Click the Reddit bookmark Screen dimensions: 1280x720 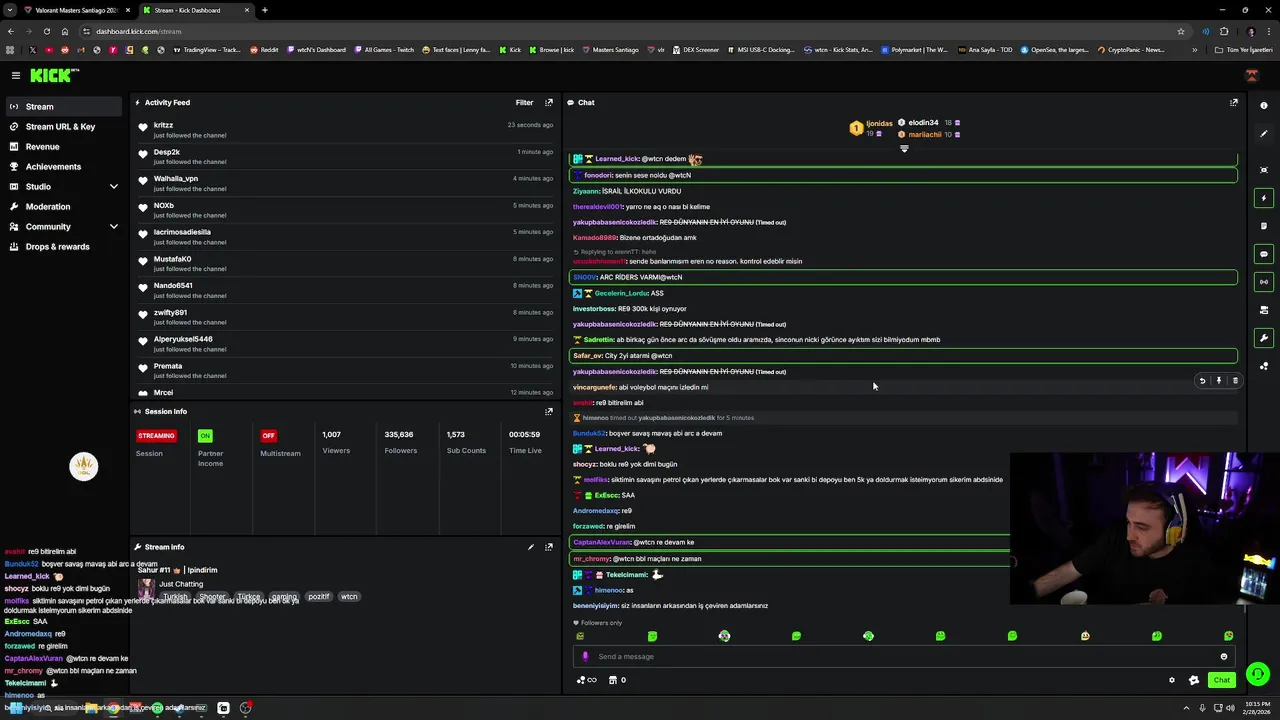[x=265, y=50]
